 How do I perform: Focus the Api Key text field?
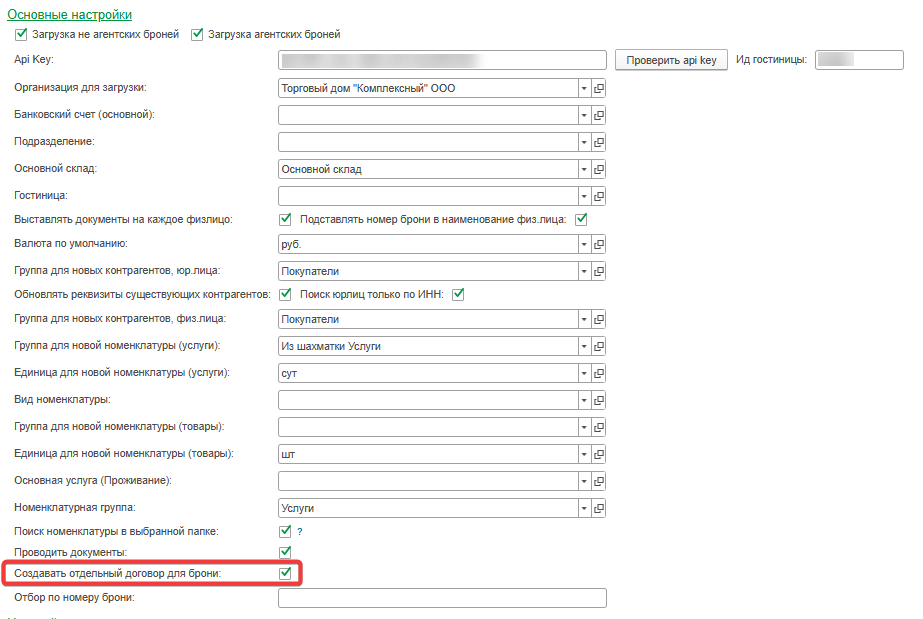[x=442, y=61]
